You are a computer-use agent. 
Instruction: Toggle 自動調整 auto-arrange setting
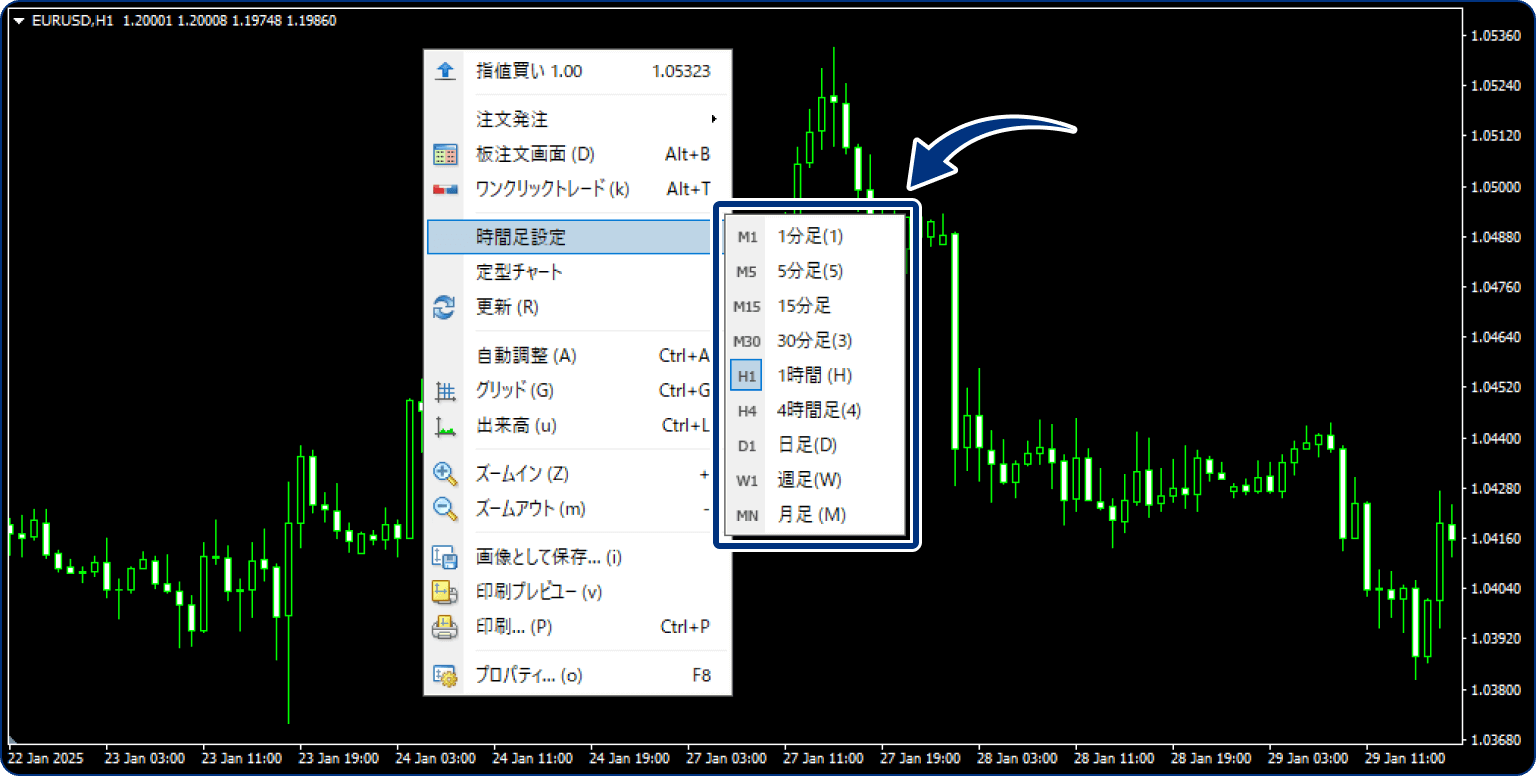[530, 355]
